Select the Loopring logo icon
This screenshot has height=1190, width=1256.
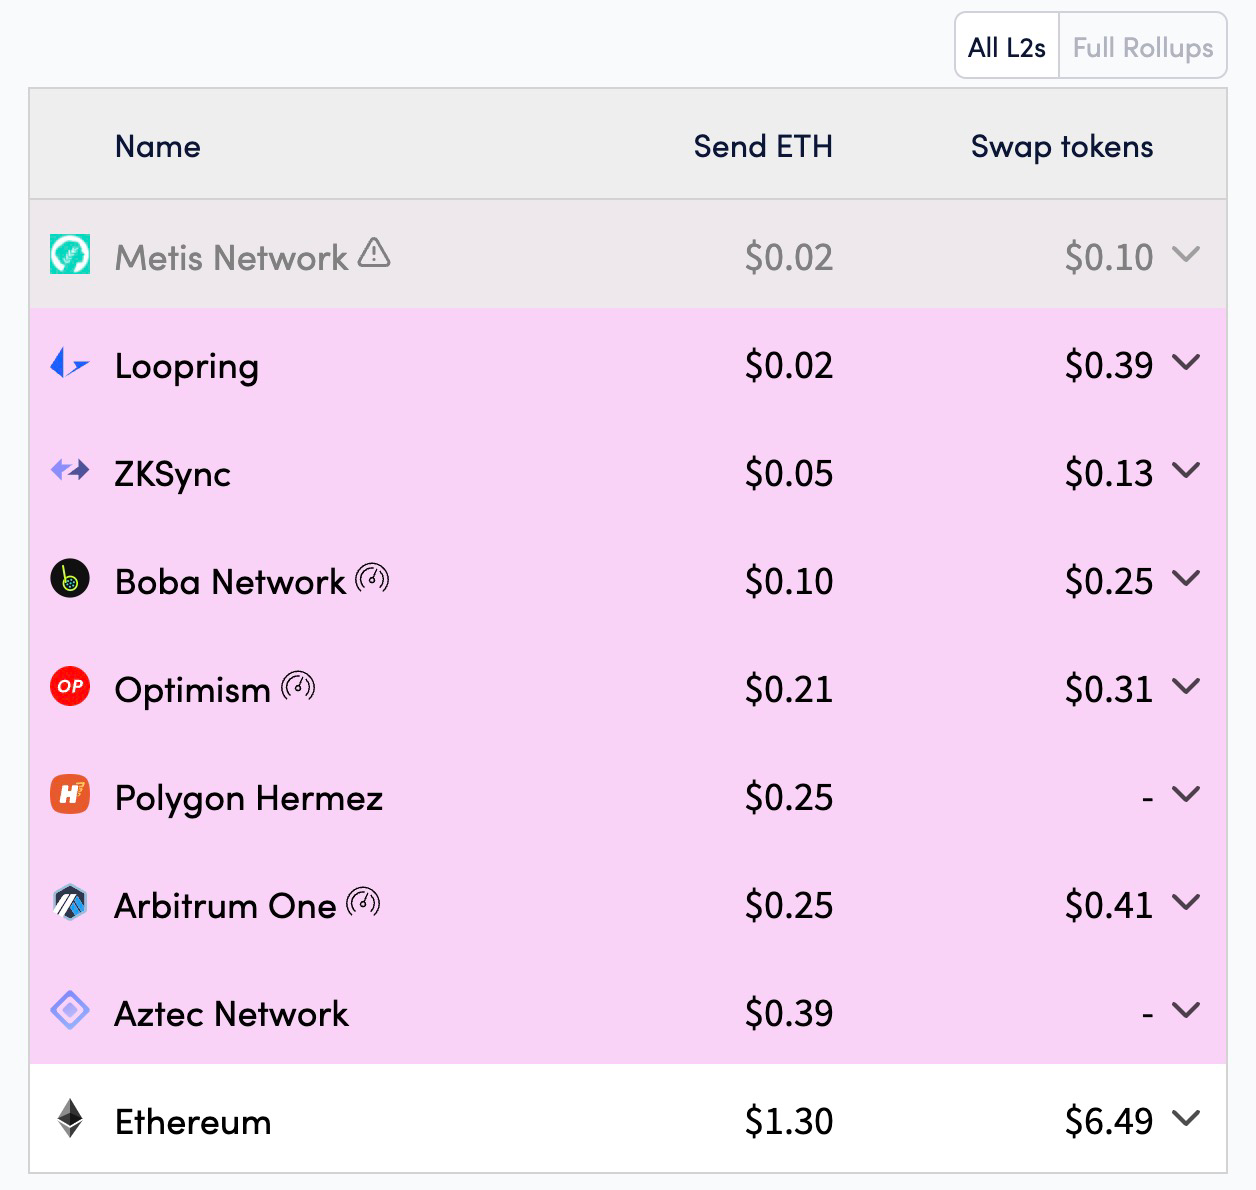pyautogui.click(x=69, y=365)
